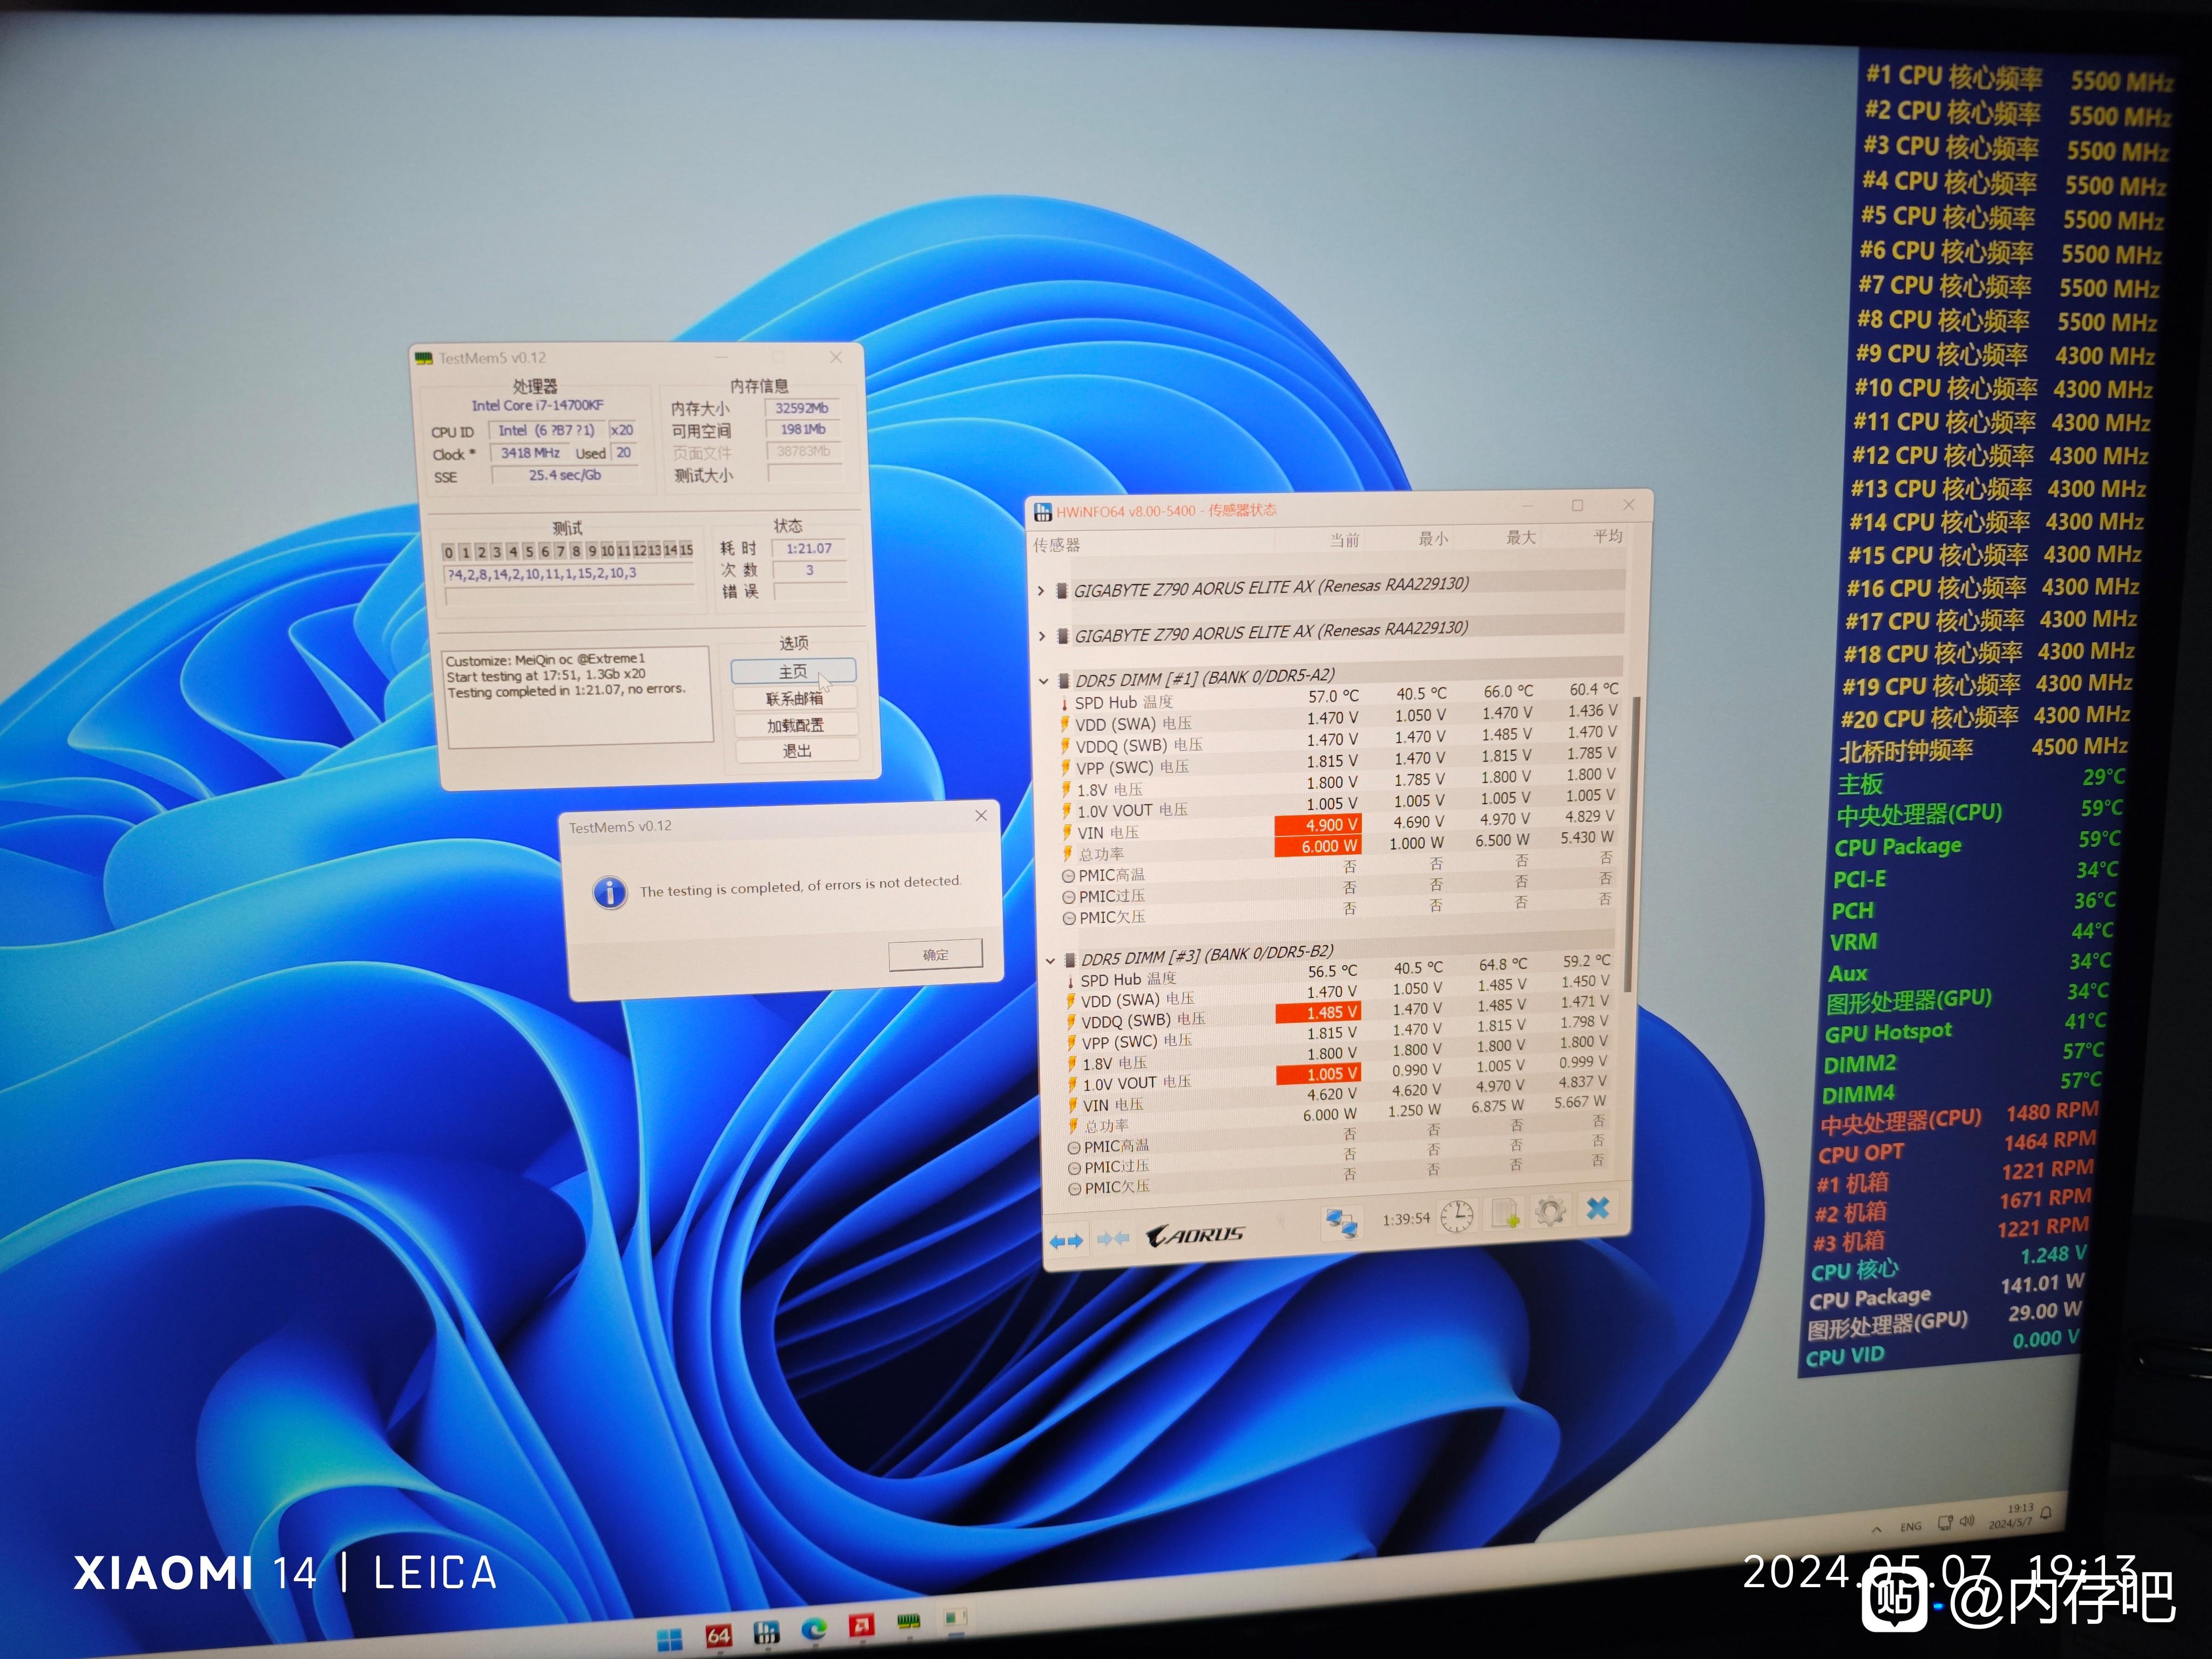Click the 内存大小 32592Mb field

[802, 408]
